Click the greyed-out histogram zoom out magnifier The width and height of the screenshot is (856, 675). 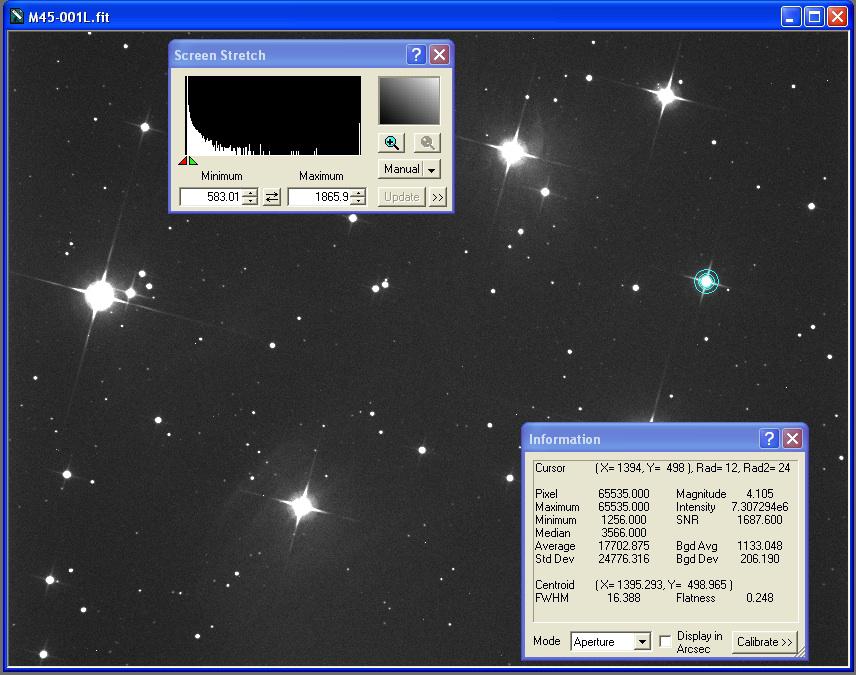coord(427,143)
